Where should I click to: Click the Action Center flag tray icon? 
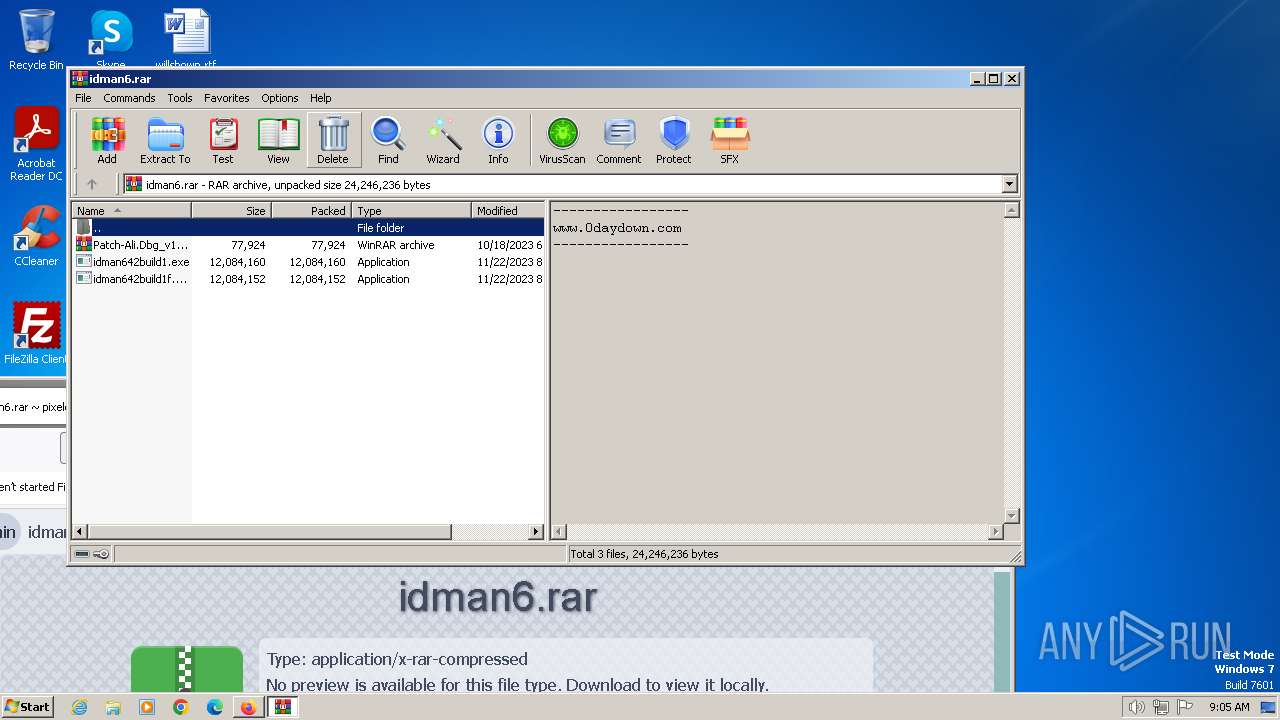(1185, 707)
